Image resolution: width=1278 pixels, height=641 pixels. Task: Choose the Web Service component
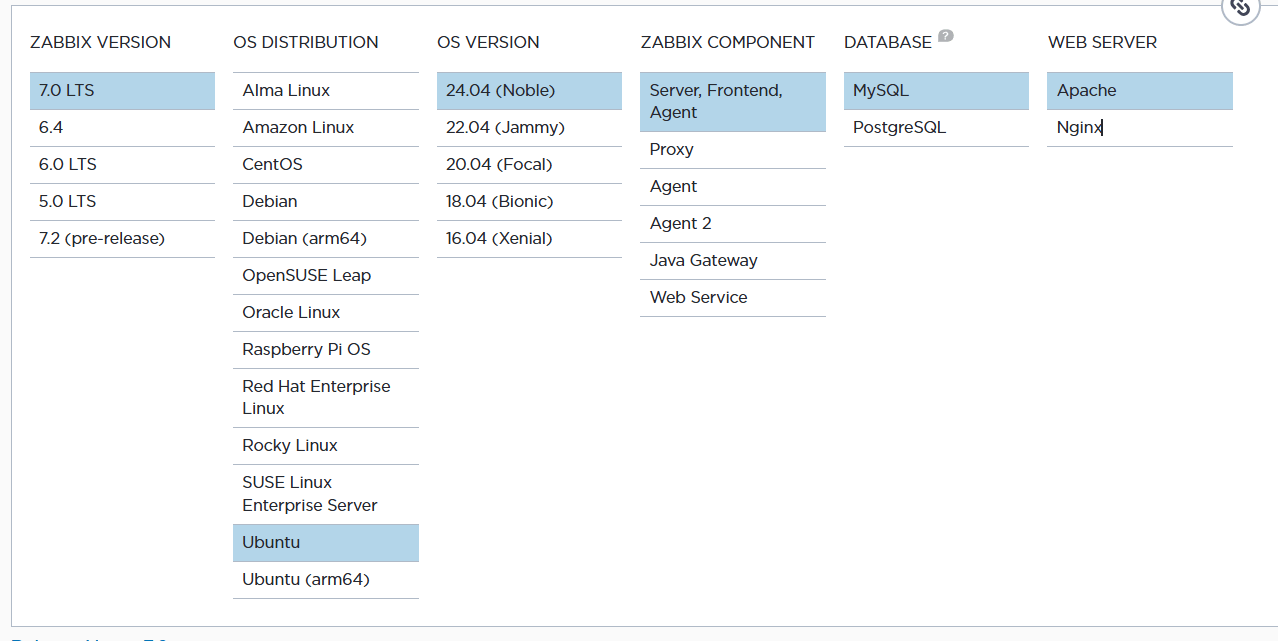click(x=733, y=298)
